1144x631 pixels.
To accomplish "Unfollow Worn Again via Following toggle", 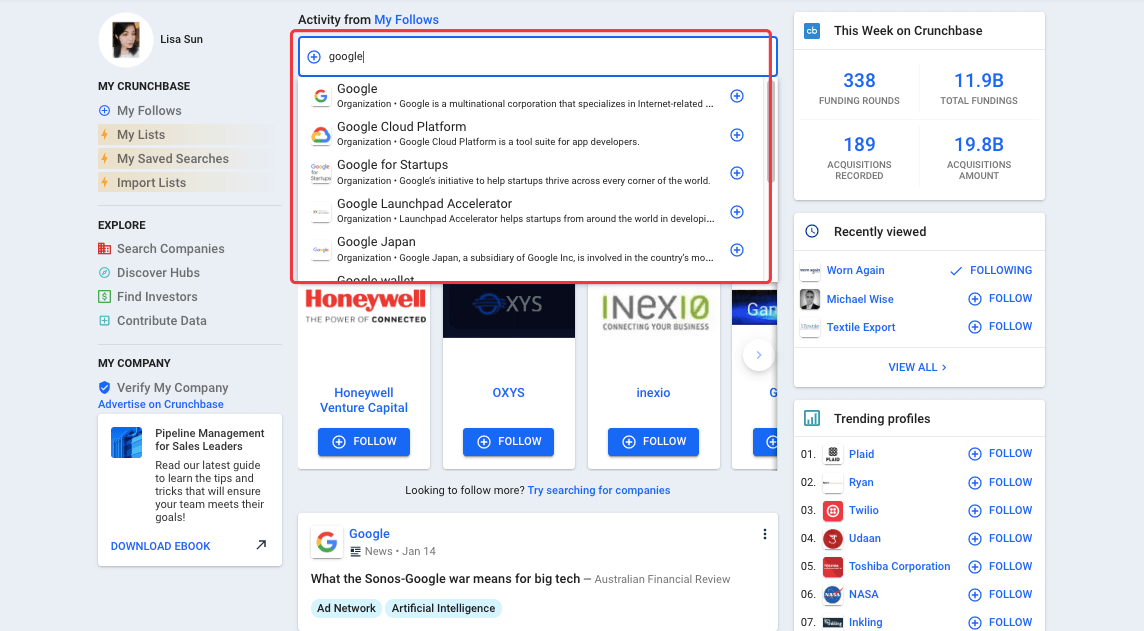I will (x=990, y=271).
